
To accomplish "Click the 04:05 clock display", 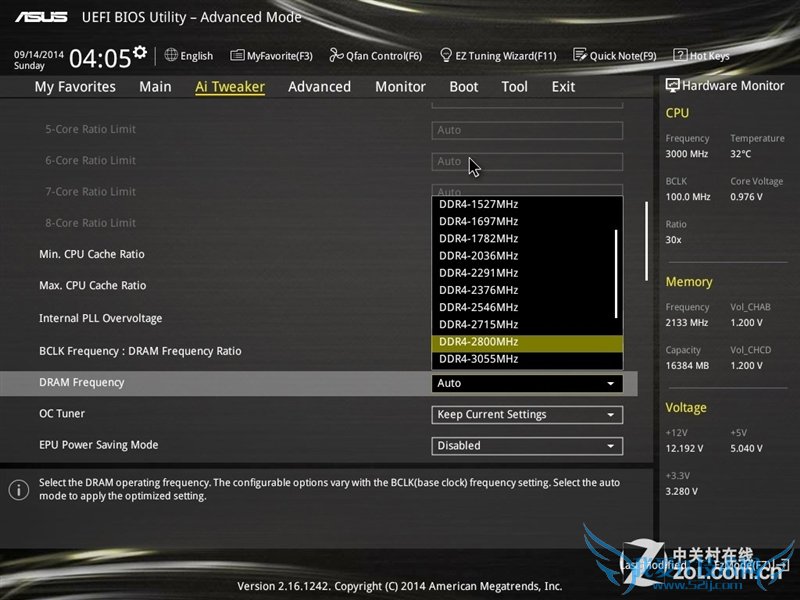I will tap(100, 58).
